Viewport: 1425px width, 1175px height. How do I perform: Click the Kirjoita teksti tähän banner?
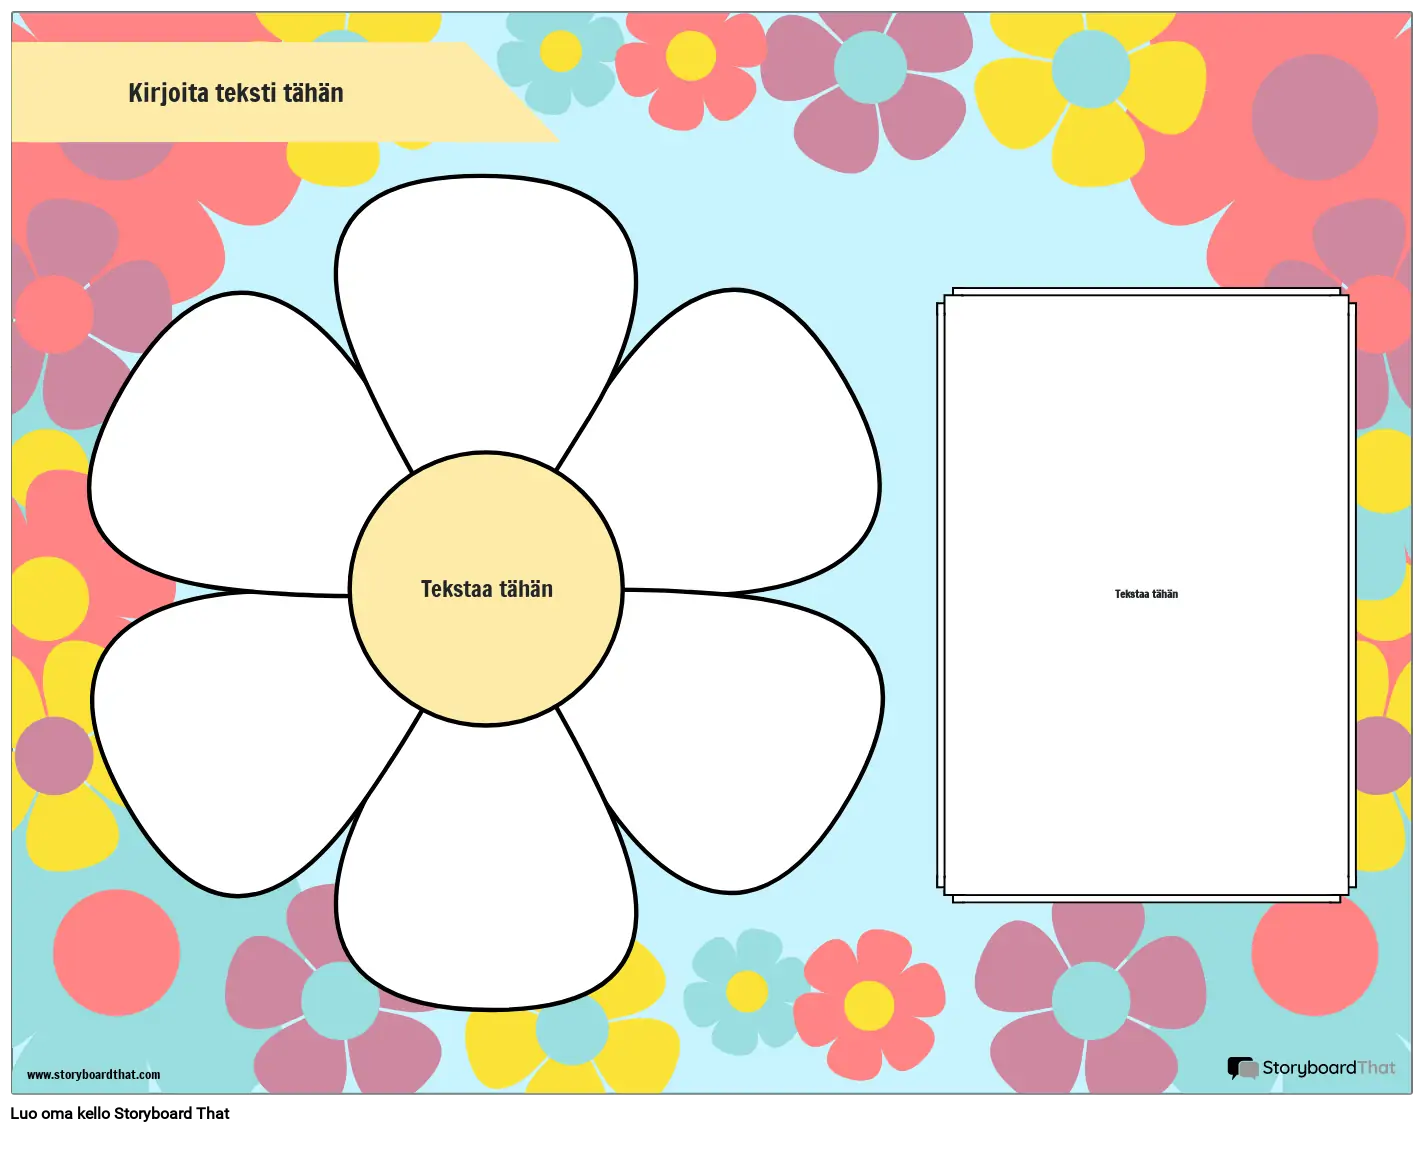point(236,93)
